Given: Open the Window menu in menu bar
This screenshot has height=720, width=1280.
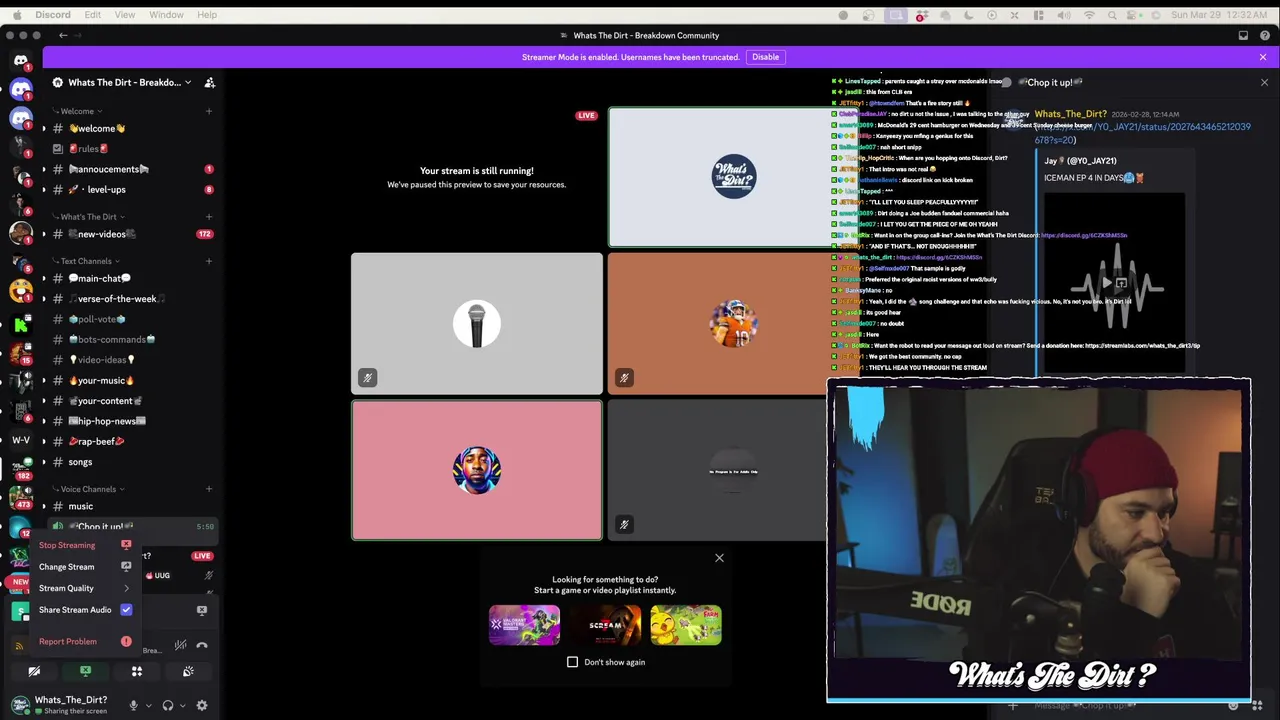Looking at the screenshot, I should point(166,15).
